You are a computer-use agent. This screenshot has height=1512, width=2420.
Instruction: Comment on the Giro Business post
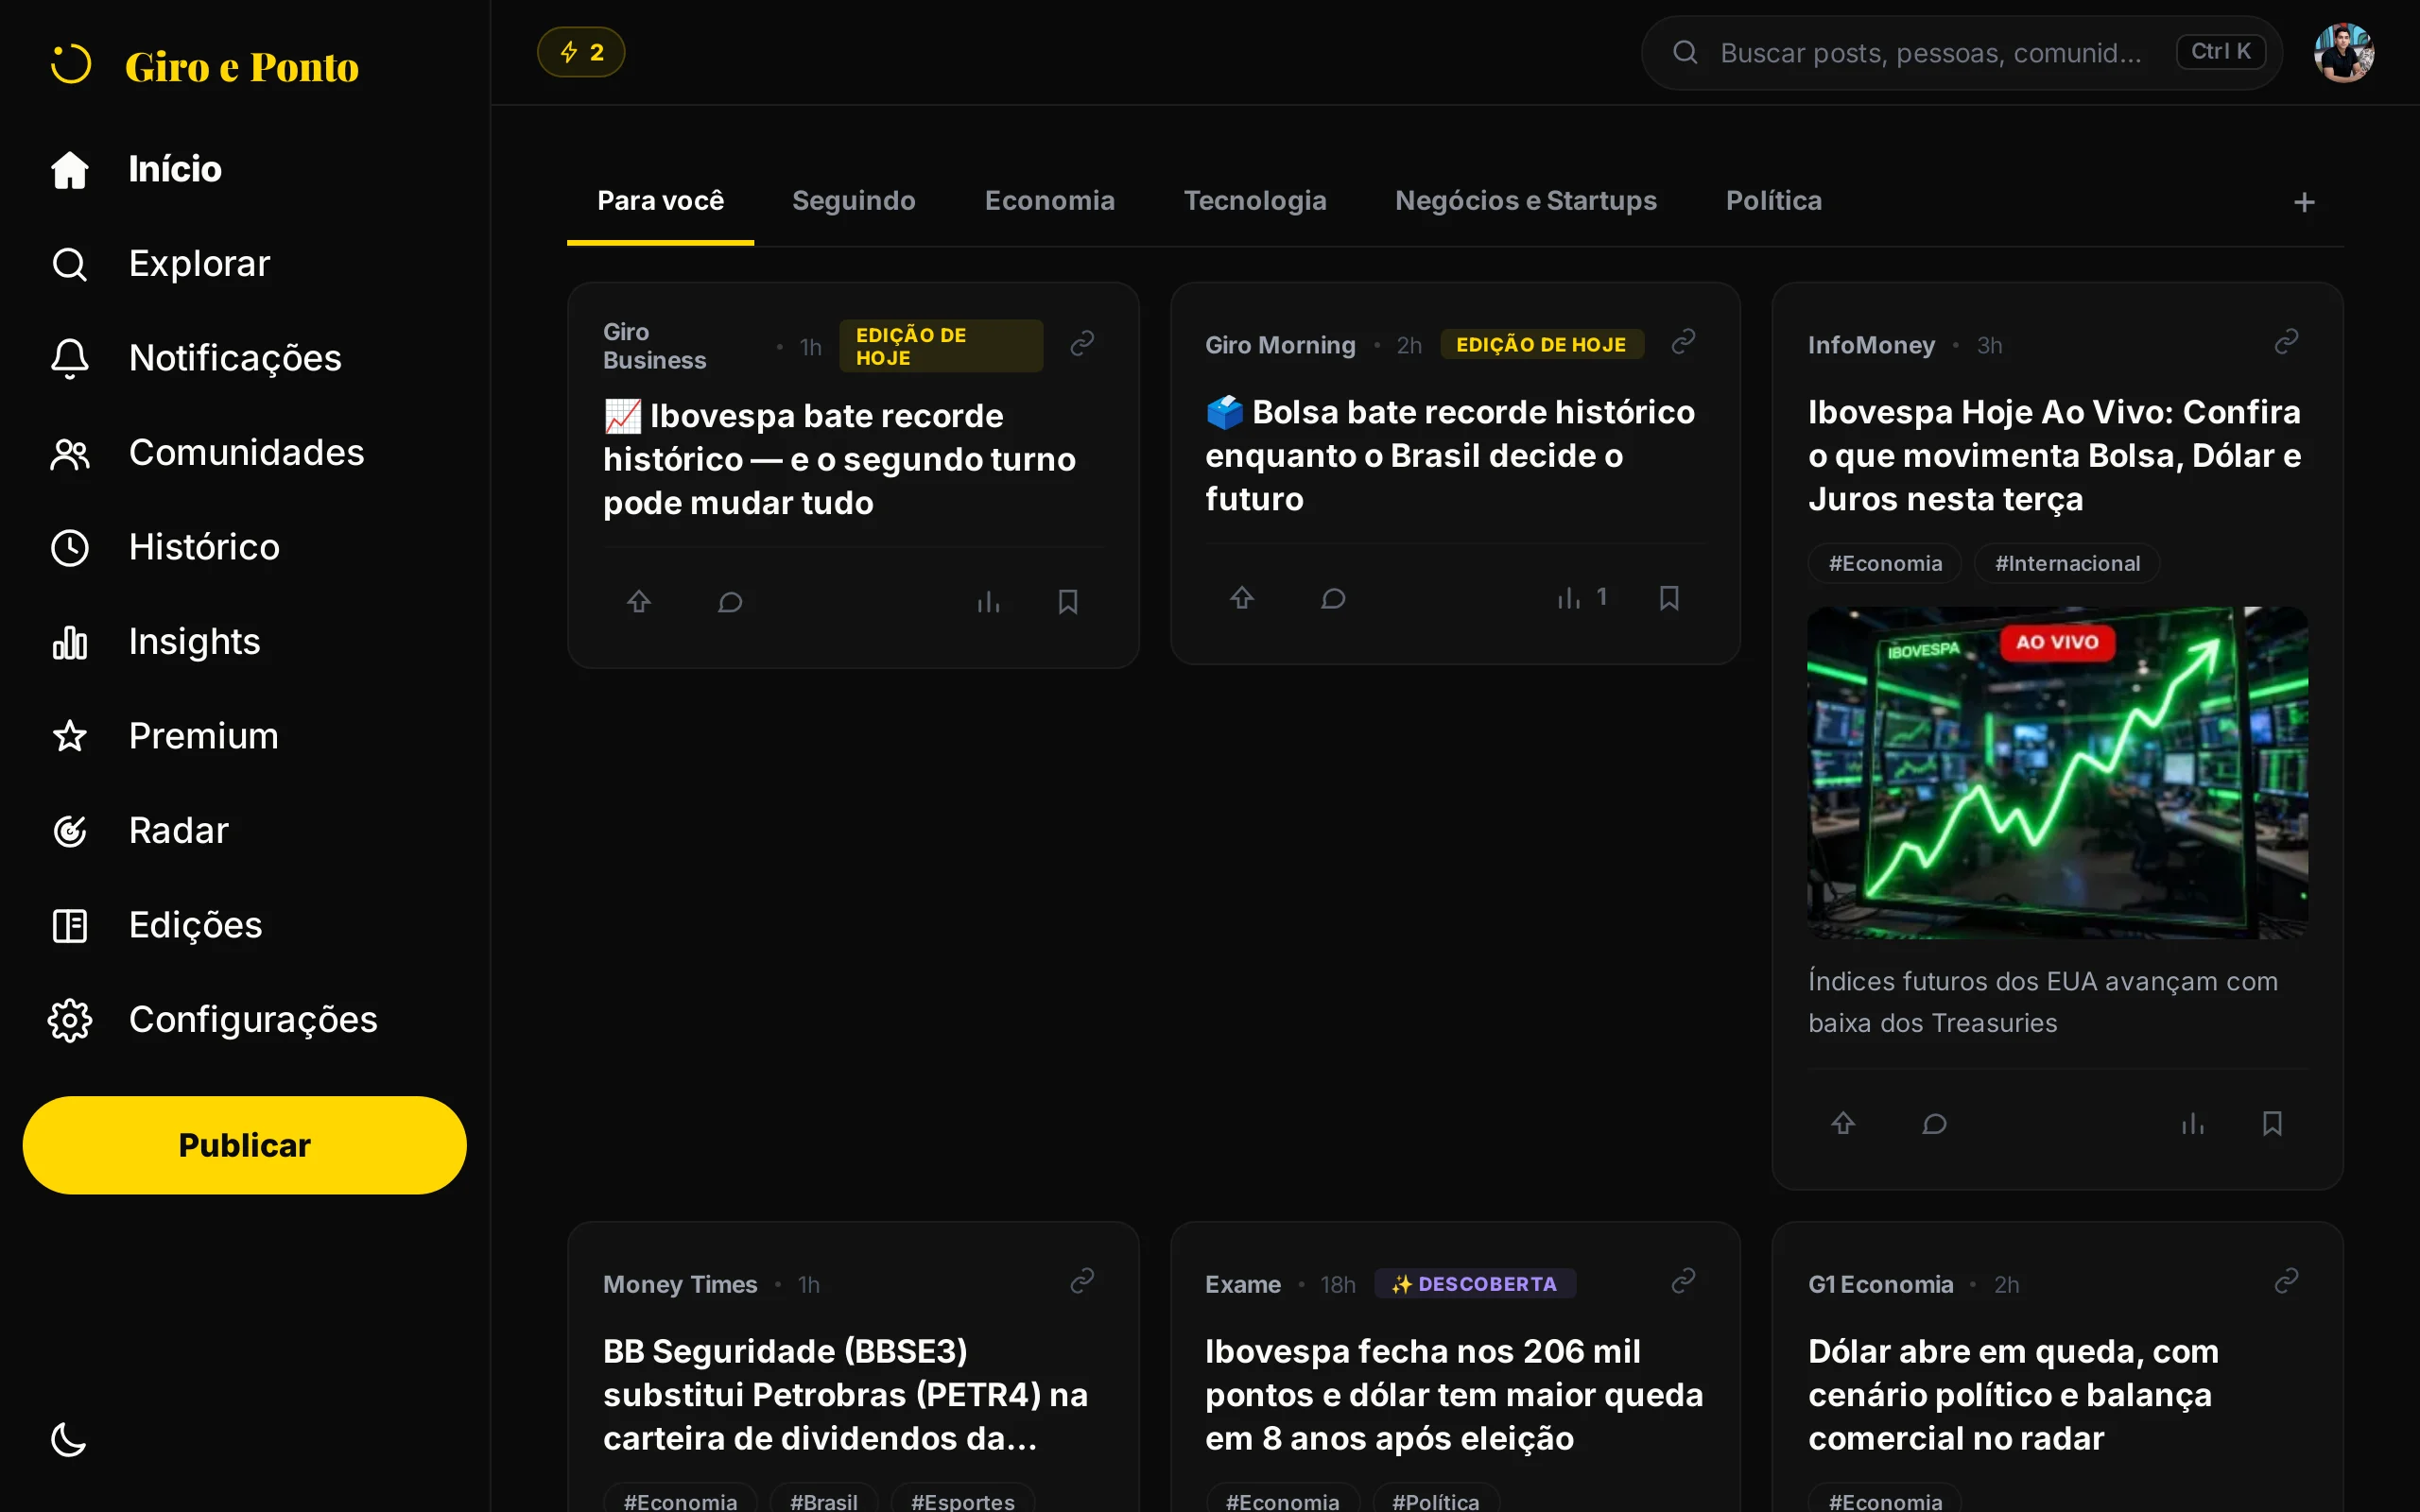click(731, 602)
